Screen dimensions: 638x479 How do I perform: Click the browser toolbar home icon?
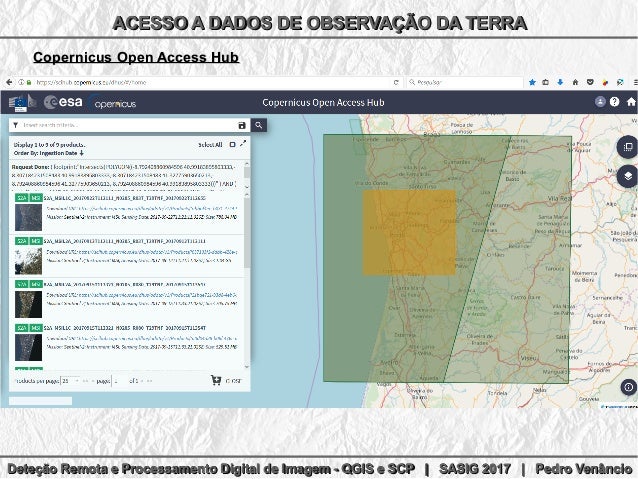point(575,82)
